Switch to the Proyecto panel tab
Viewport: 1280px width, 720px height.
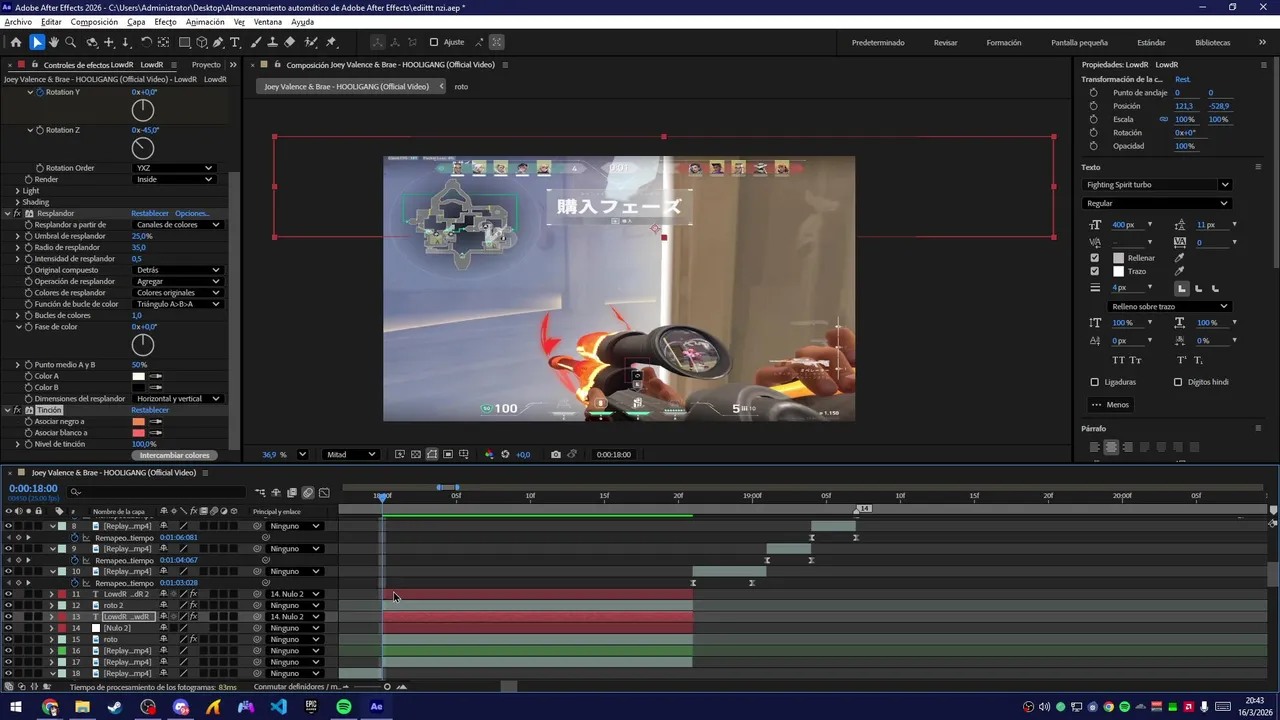[x=206, y=65]
